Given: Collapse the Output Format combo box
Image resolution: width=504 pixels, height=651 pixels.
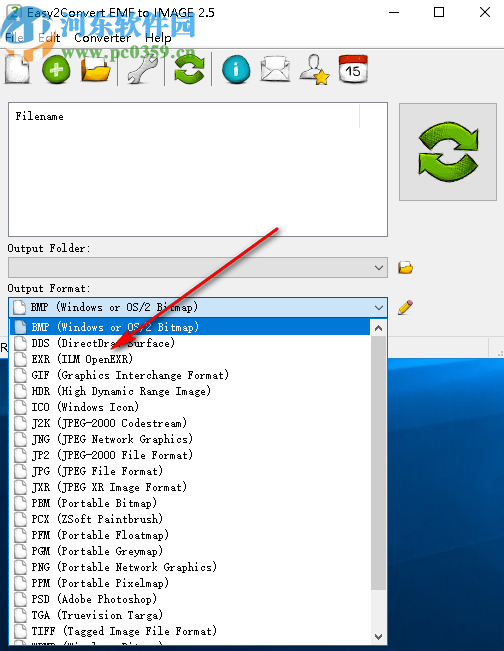Looking at the screenshot, I should point(379,308).
